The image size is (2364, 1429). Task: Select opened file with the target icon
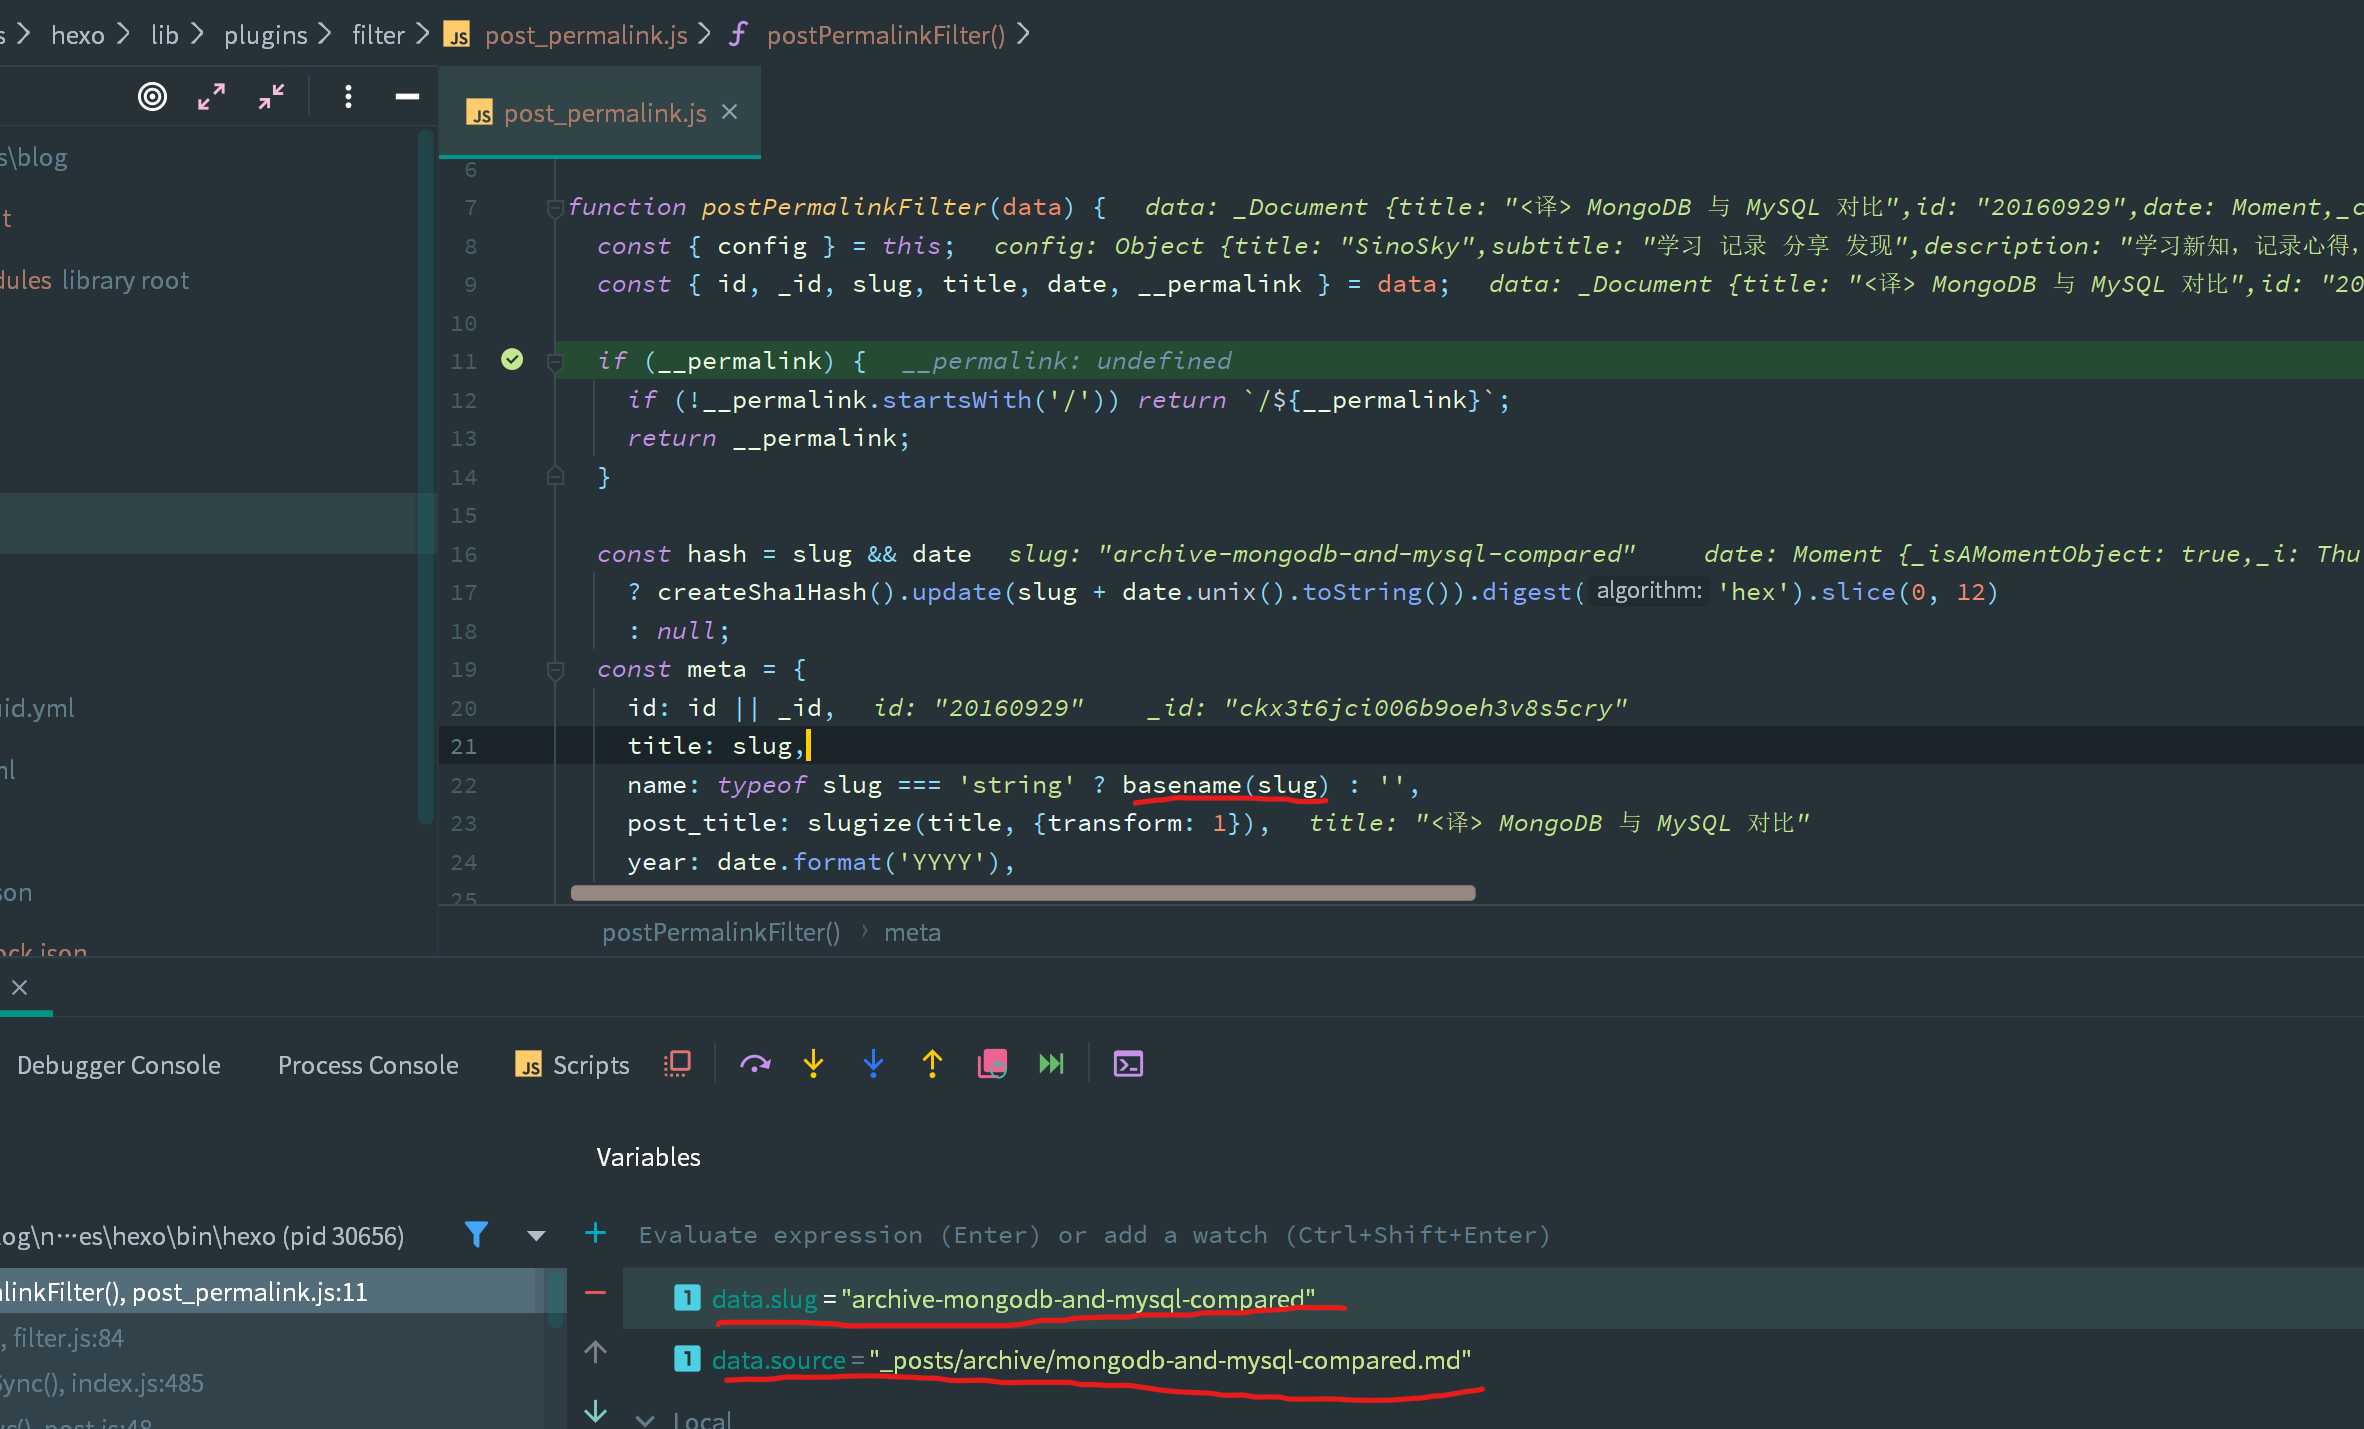[x=152, y=96]
